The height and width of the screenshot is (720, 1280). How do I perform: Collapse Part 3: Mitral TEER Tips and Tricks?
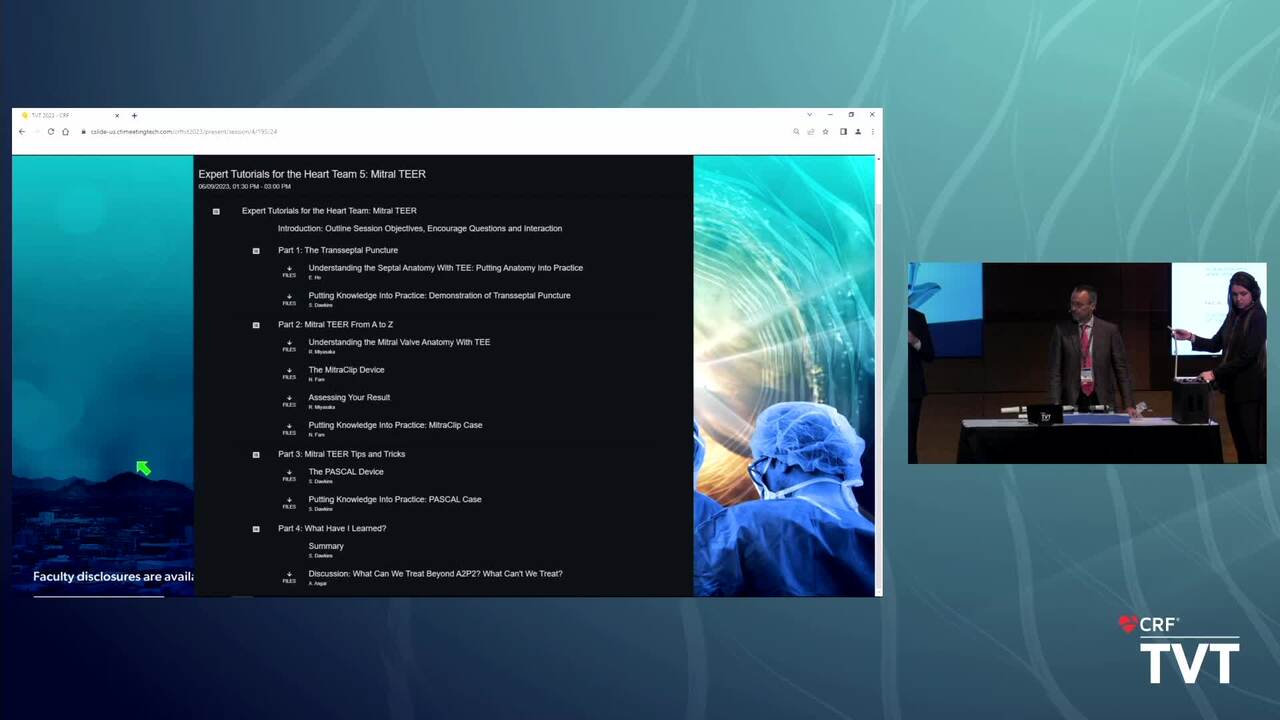(256, 455)
